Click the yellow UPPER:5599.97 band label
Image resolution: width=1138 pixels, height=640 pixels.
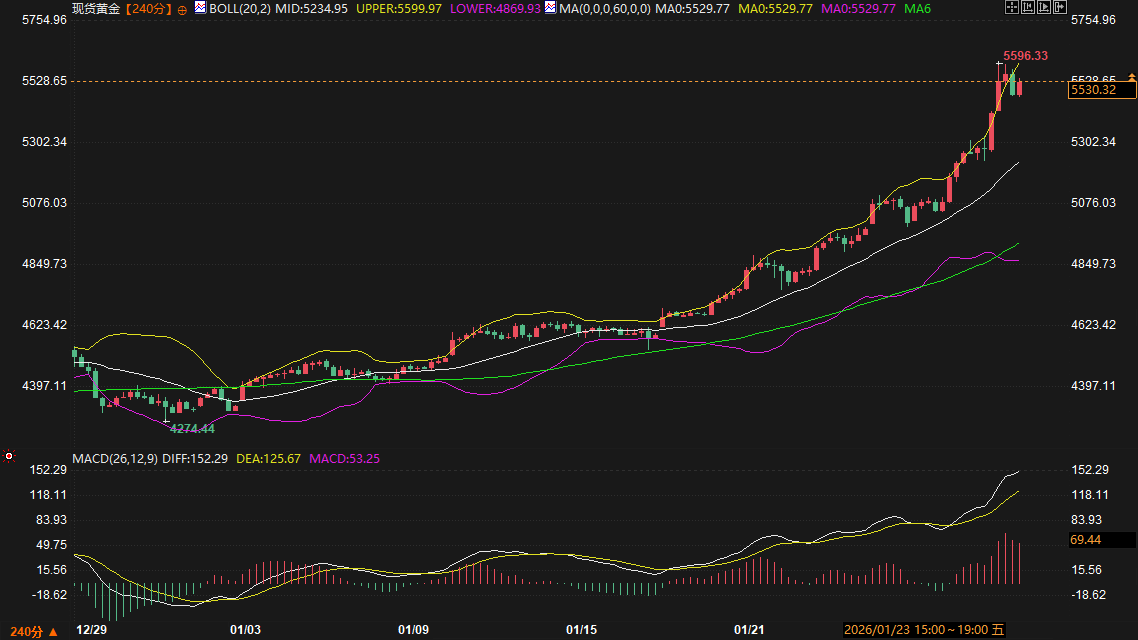click(x=398, y=9)
